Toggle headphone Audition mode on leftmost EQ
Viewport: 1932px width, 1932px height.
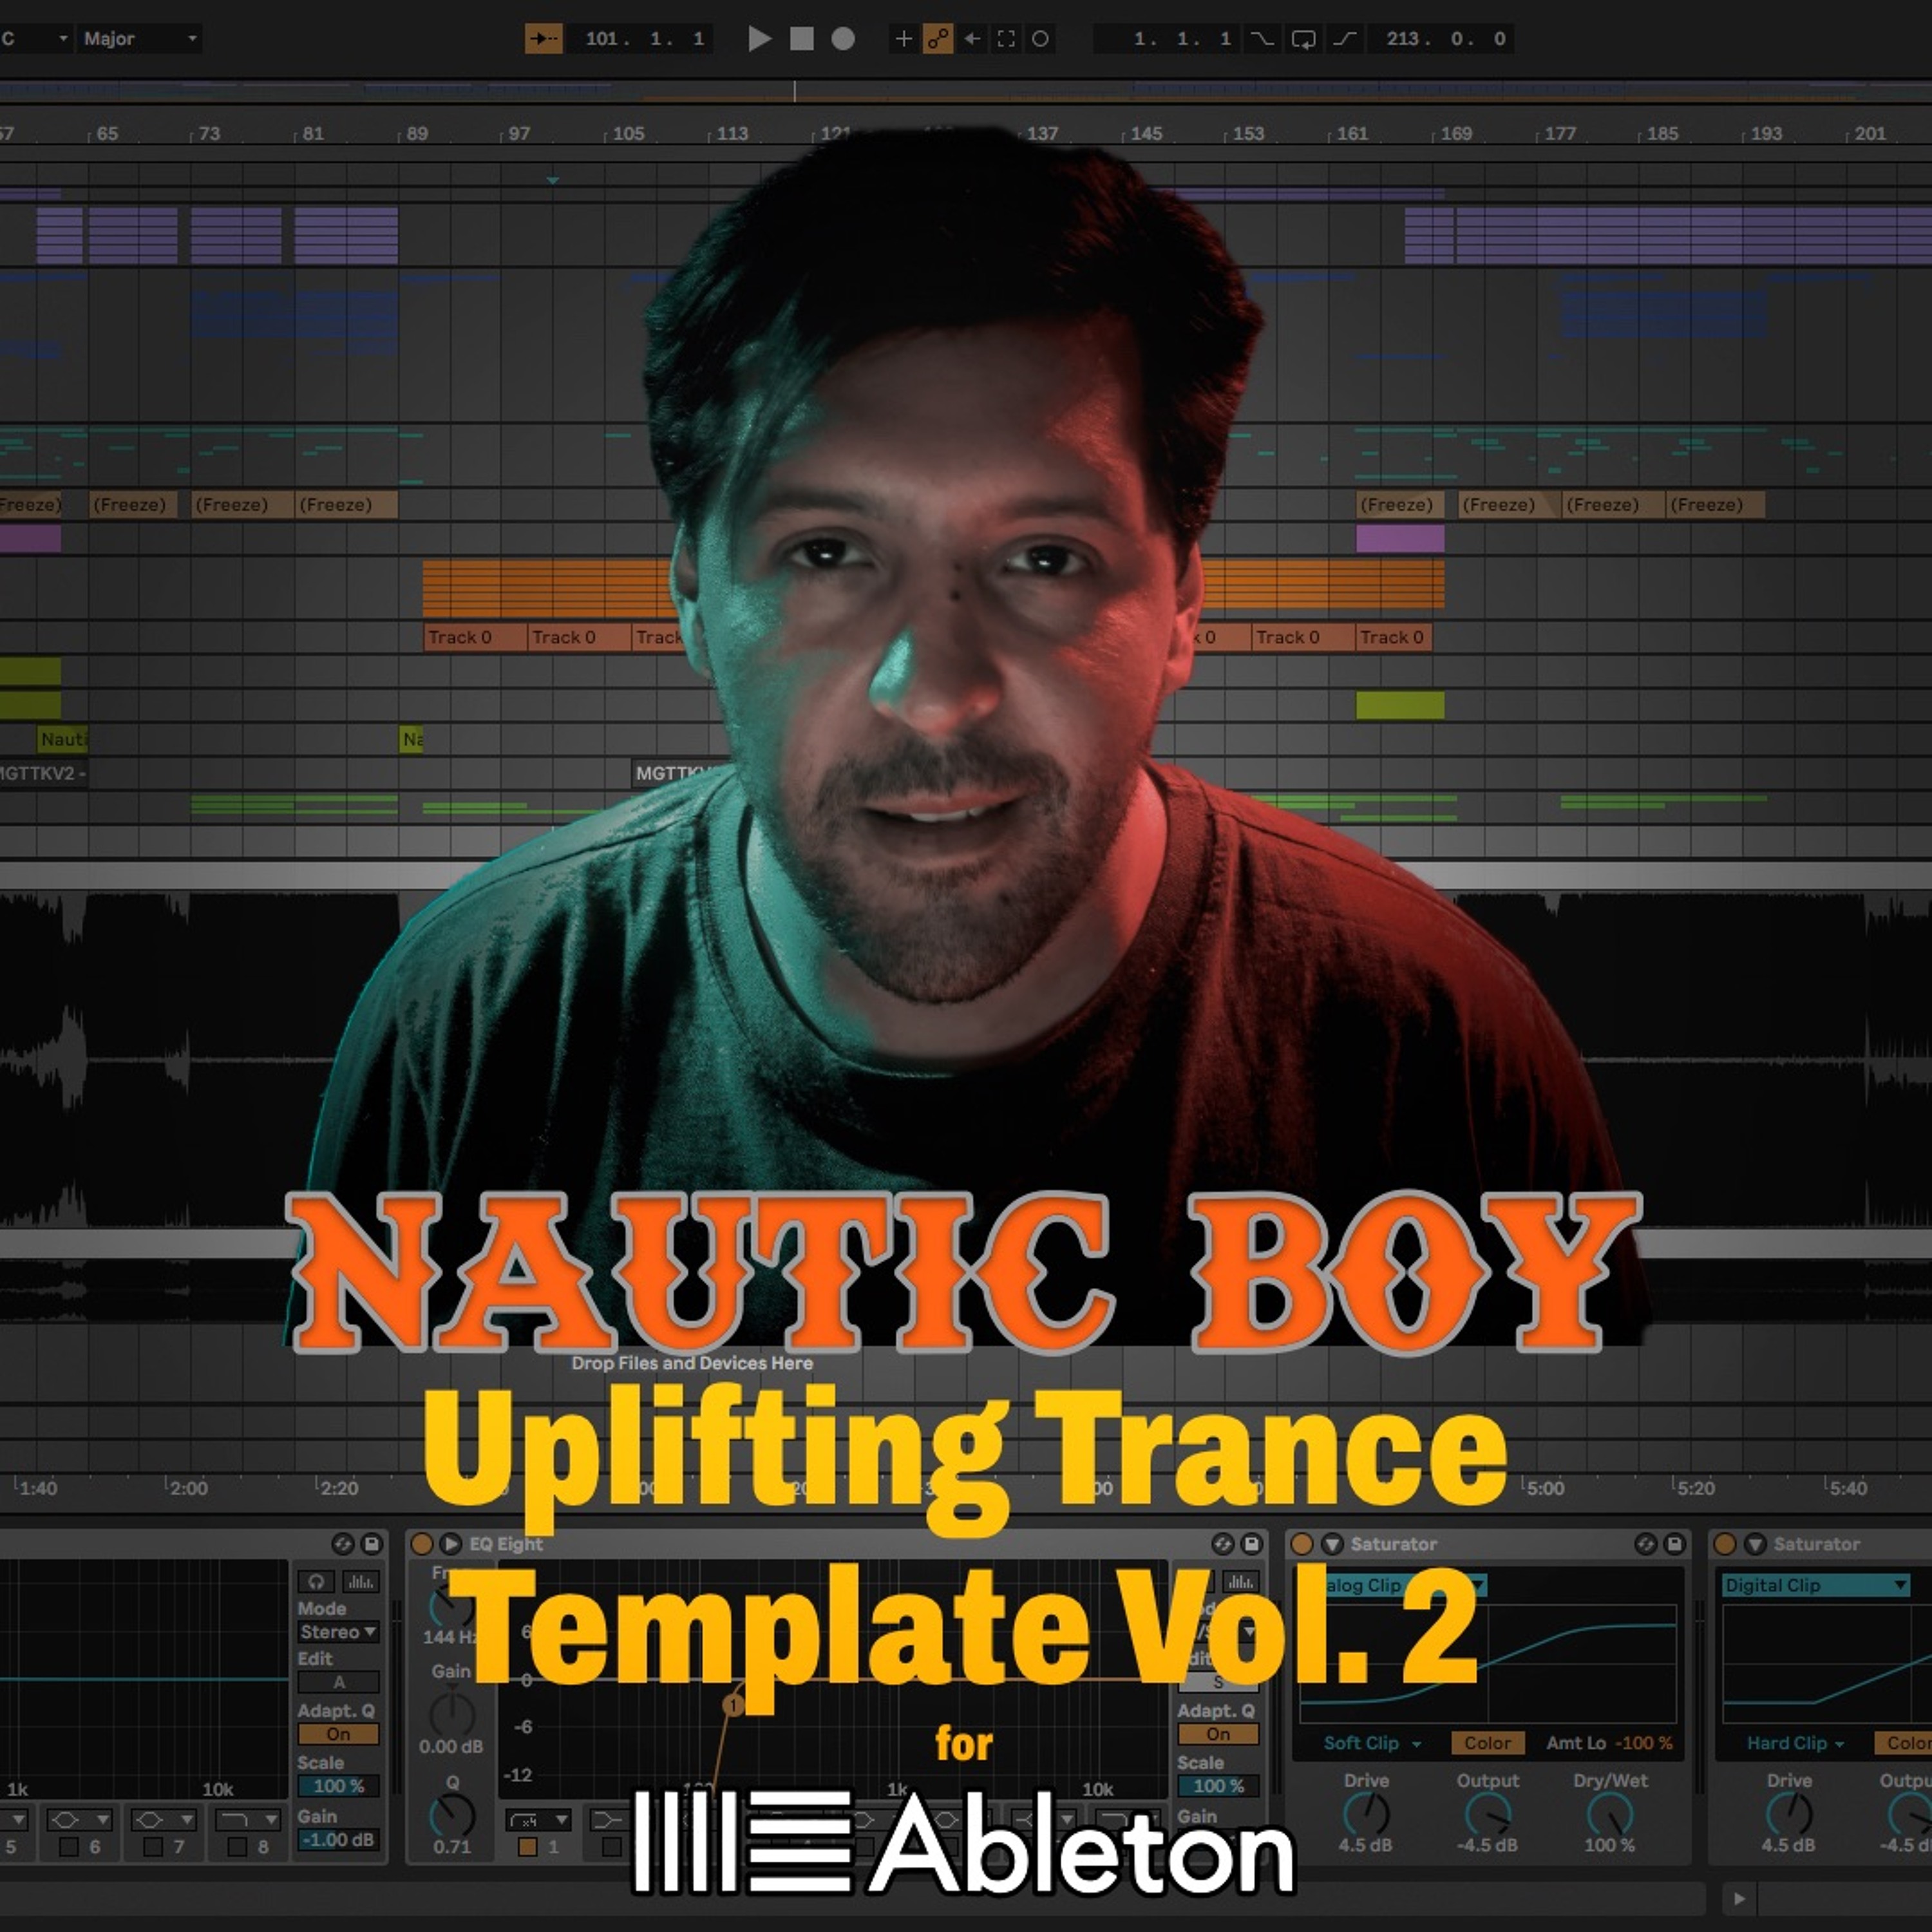(x=316, y=1581)
